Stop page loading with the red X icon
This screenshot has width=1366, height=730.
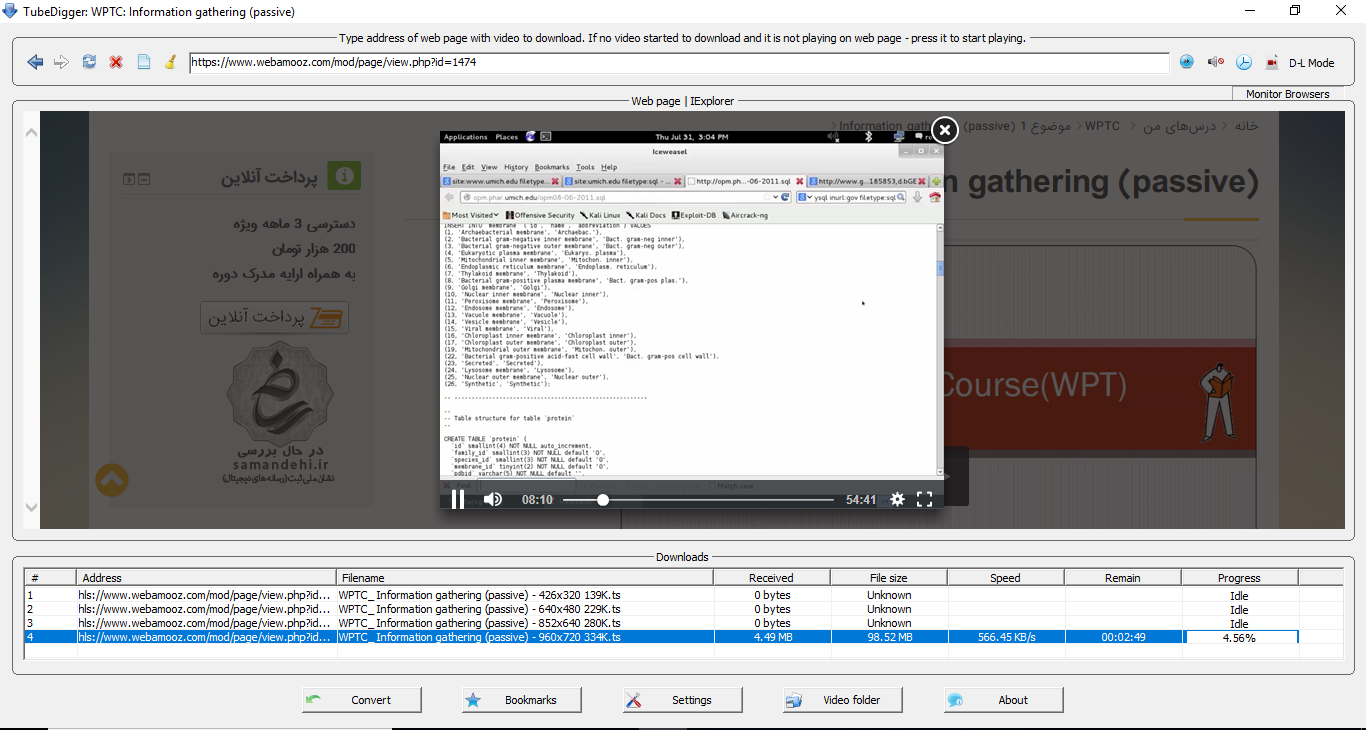pos(116,62)
